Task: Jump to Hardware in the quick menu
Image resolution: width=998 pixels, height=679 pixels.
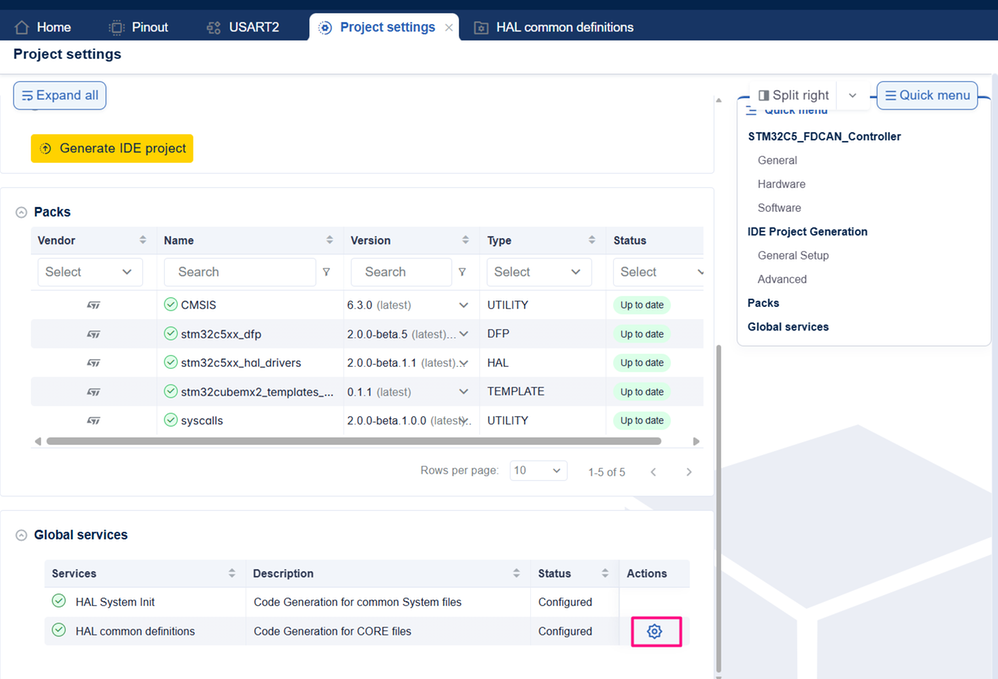Action: click(x=782, y=184)
